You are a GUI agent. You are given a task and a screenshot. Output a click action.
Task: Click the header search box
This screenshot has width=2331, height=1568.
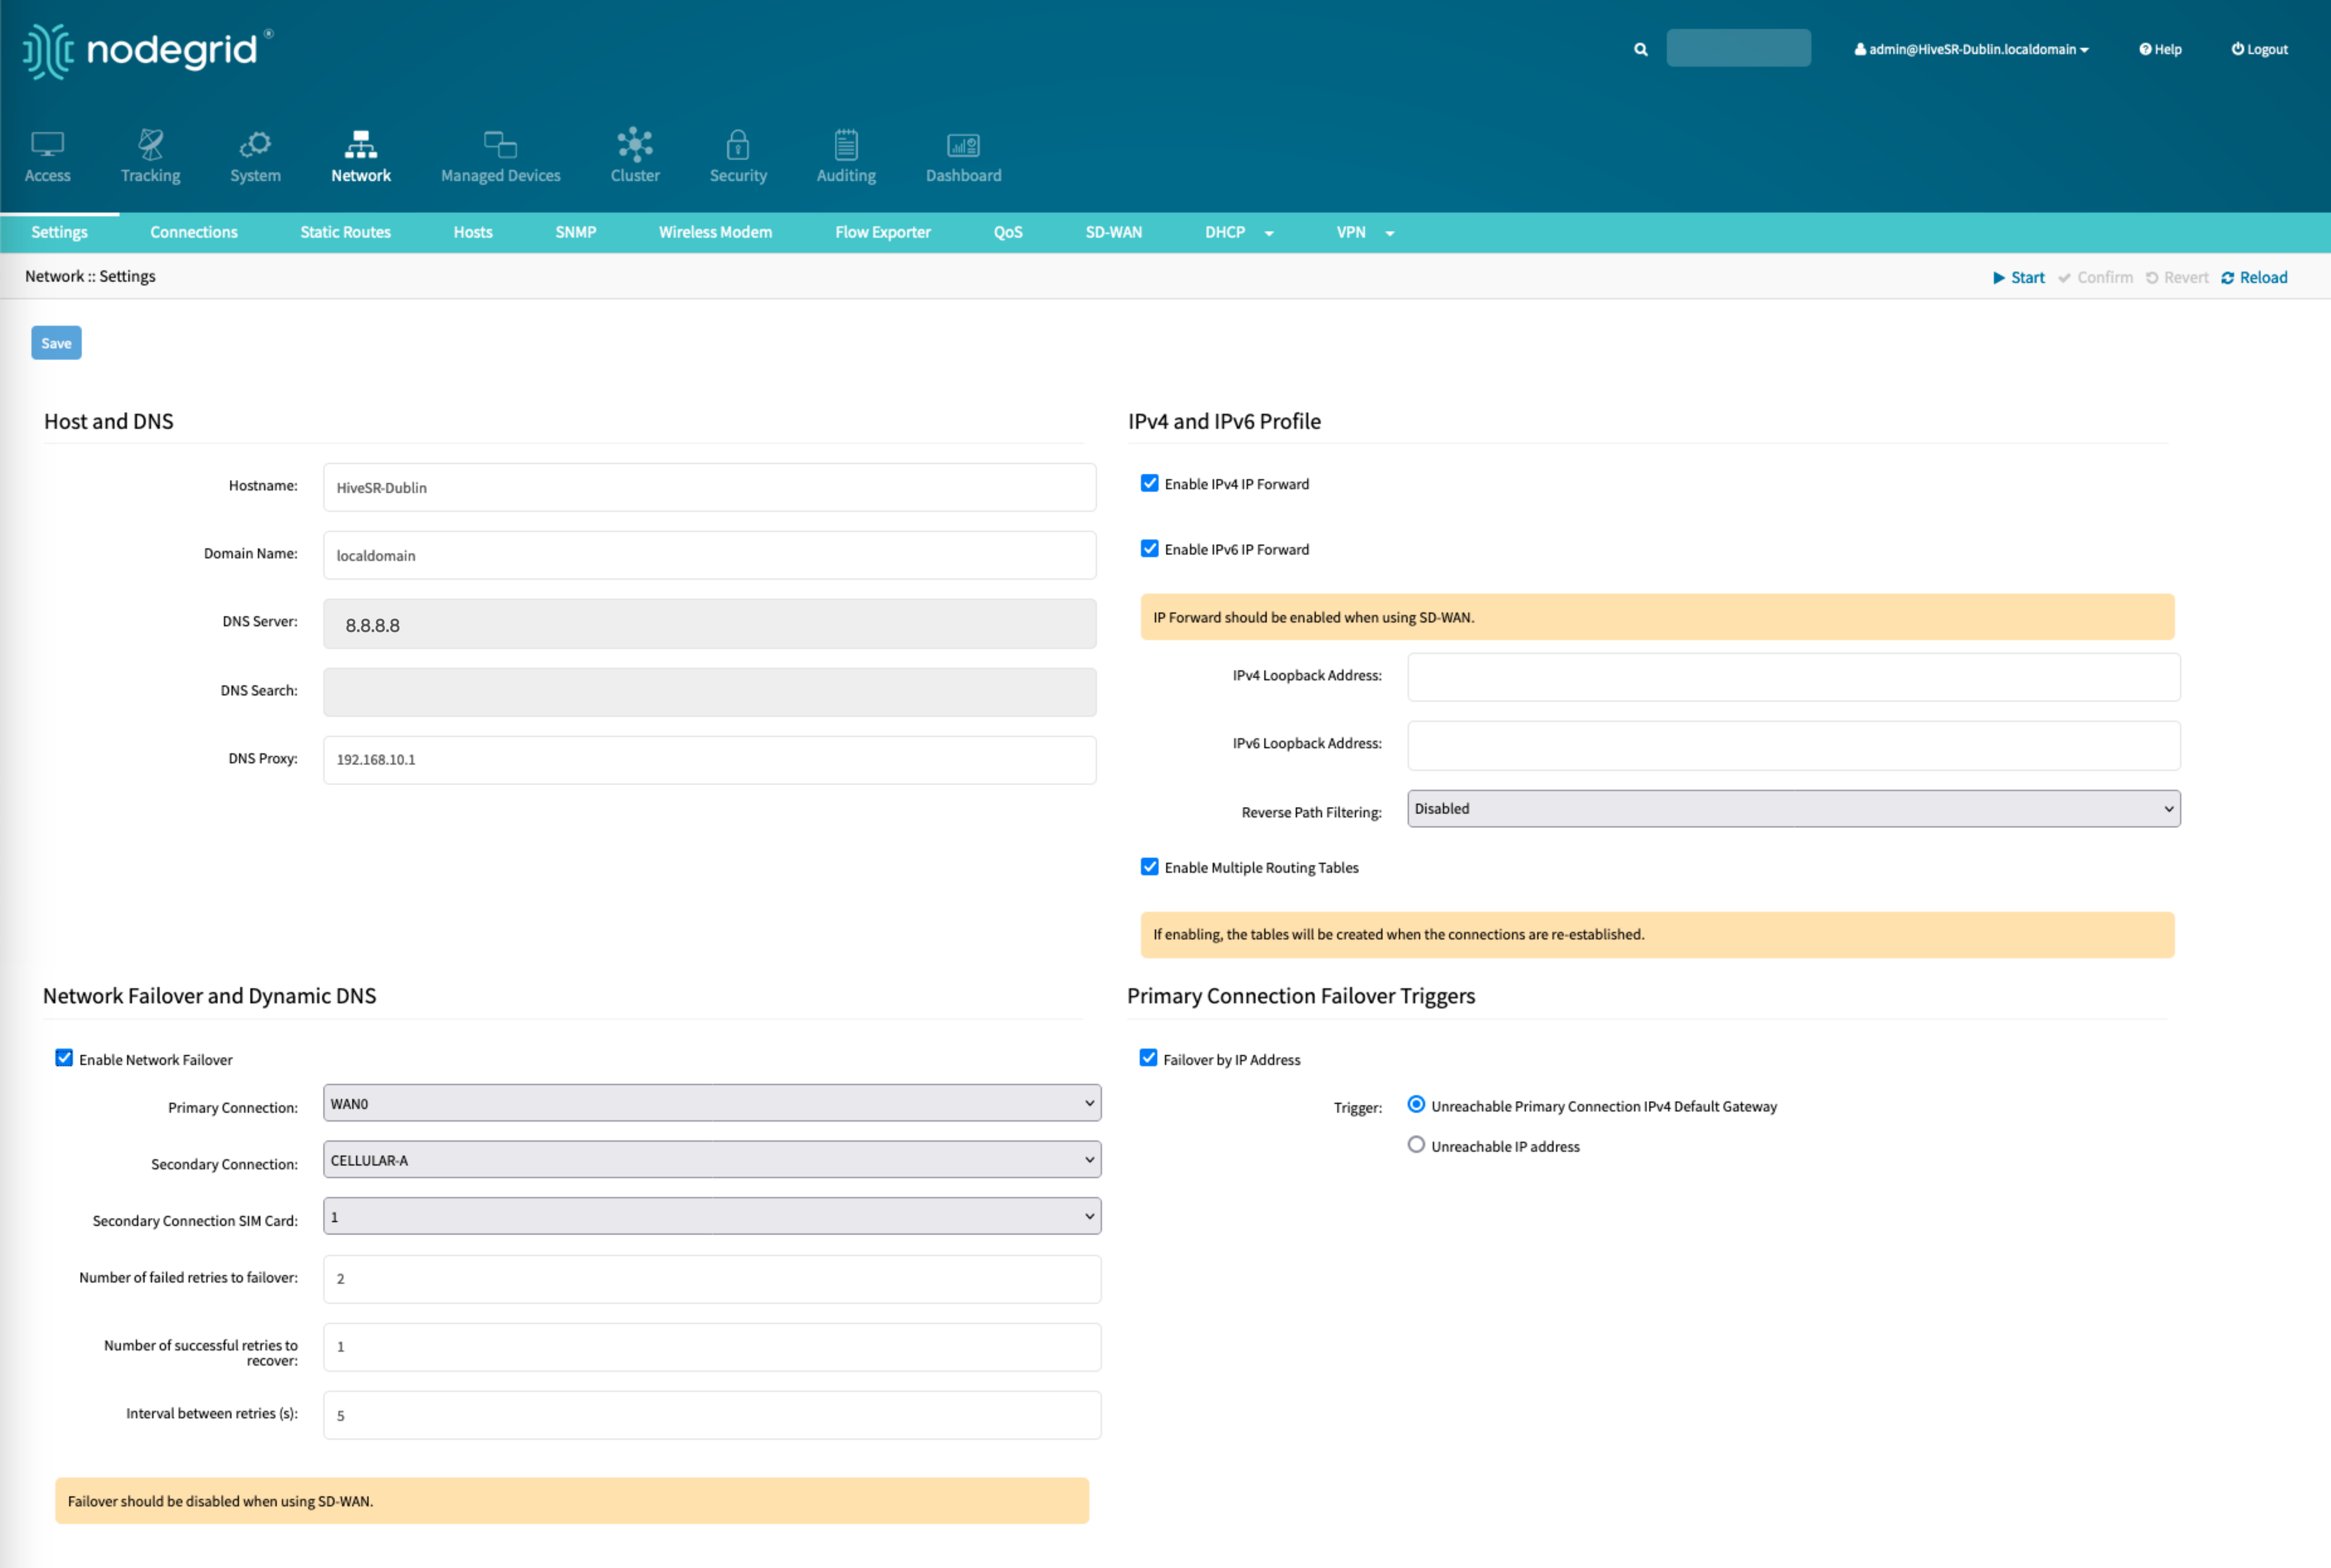[1738, 48]
